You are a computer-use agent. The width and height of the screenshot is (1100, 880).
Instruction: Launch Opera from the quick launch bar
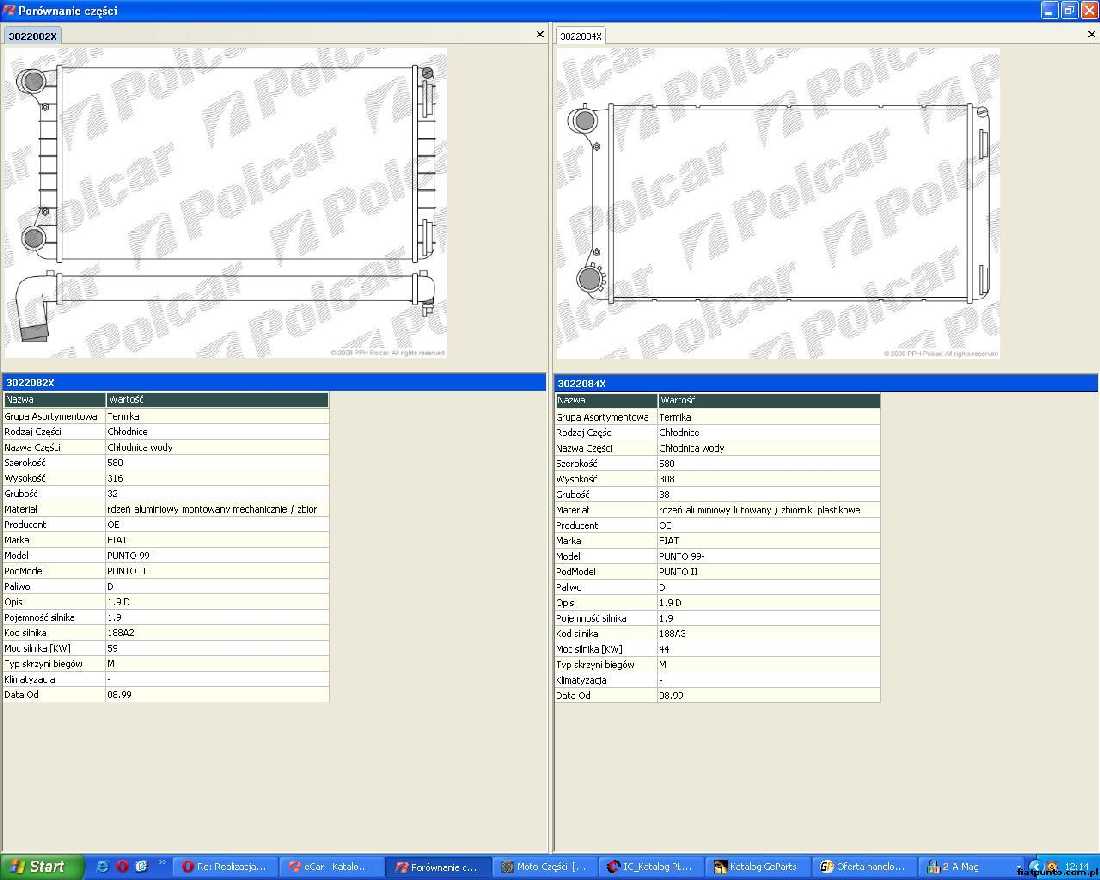point(122,867)
